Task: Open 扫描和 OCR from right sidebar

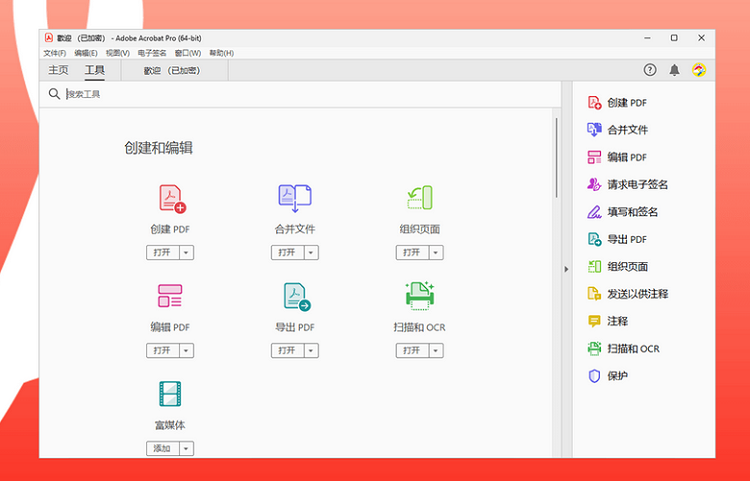Action: click(x=623, y=349)
